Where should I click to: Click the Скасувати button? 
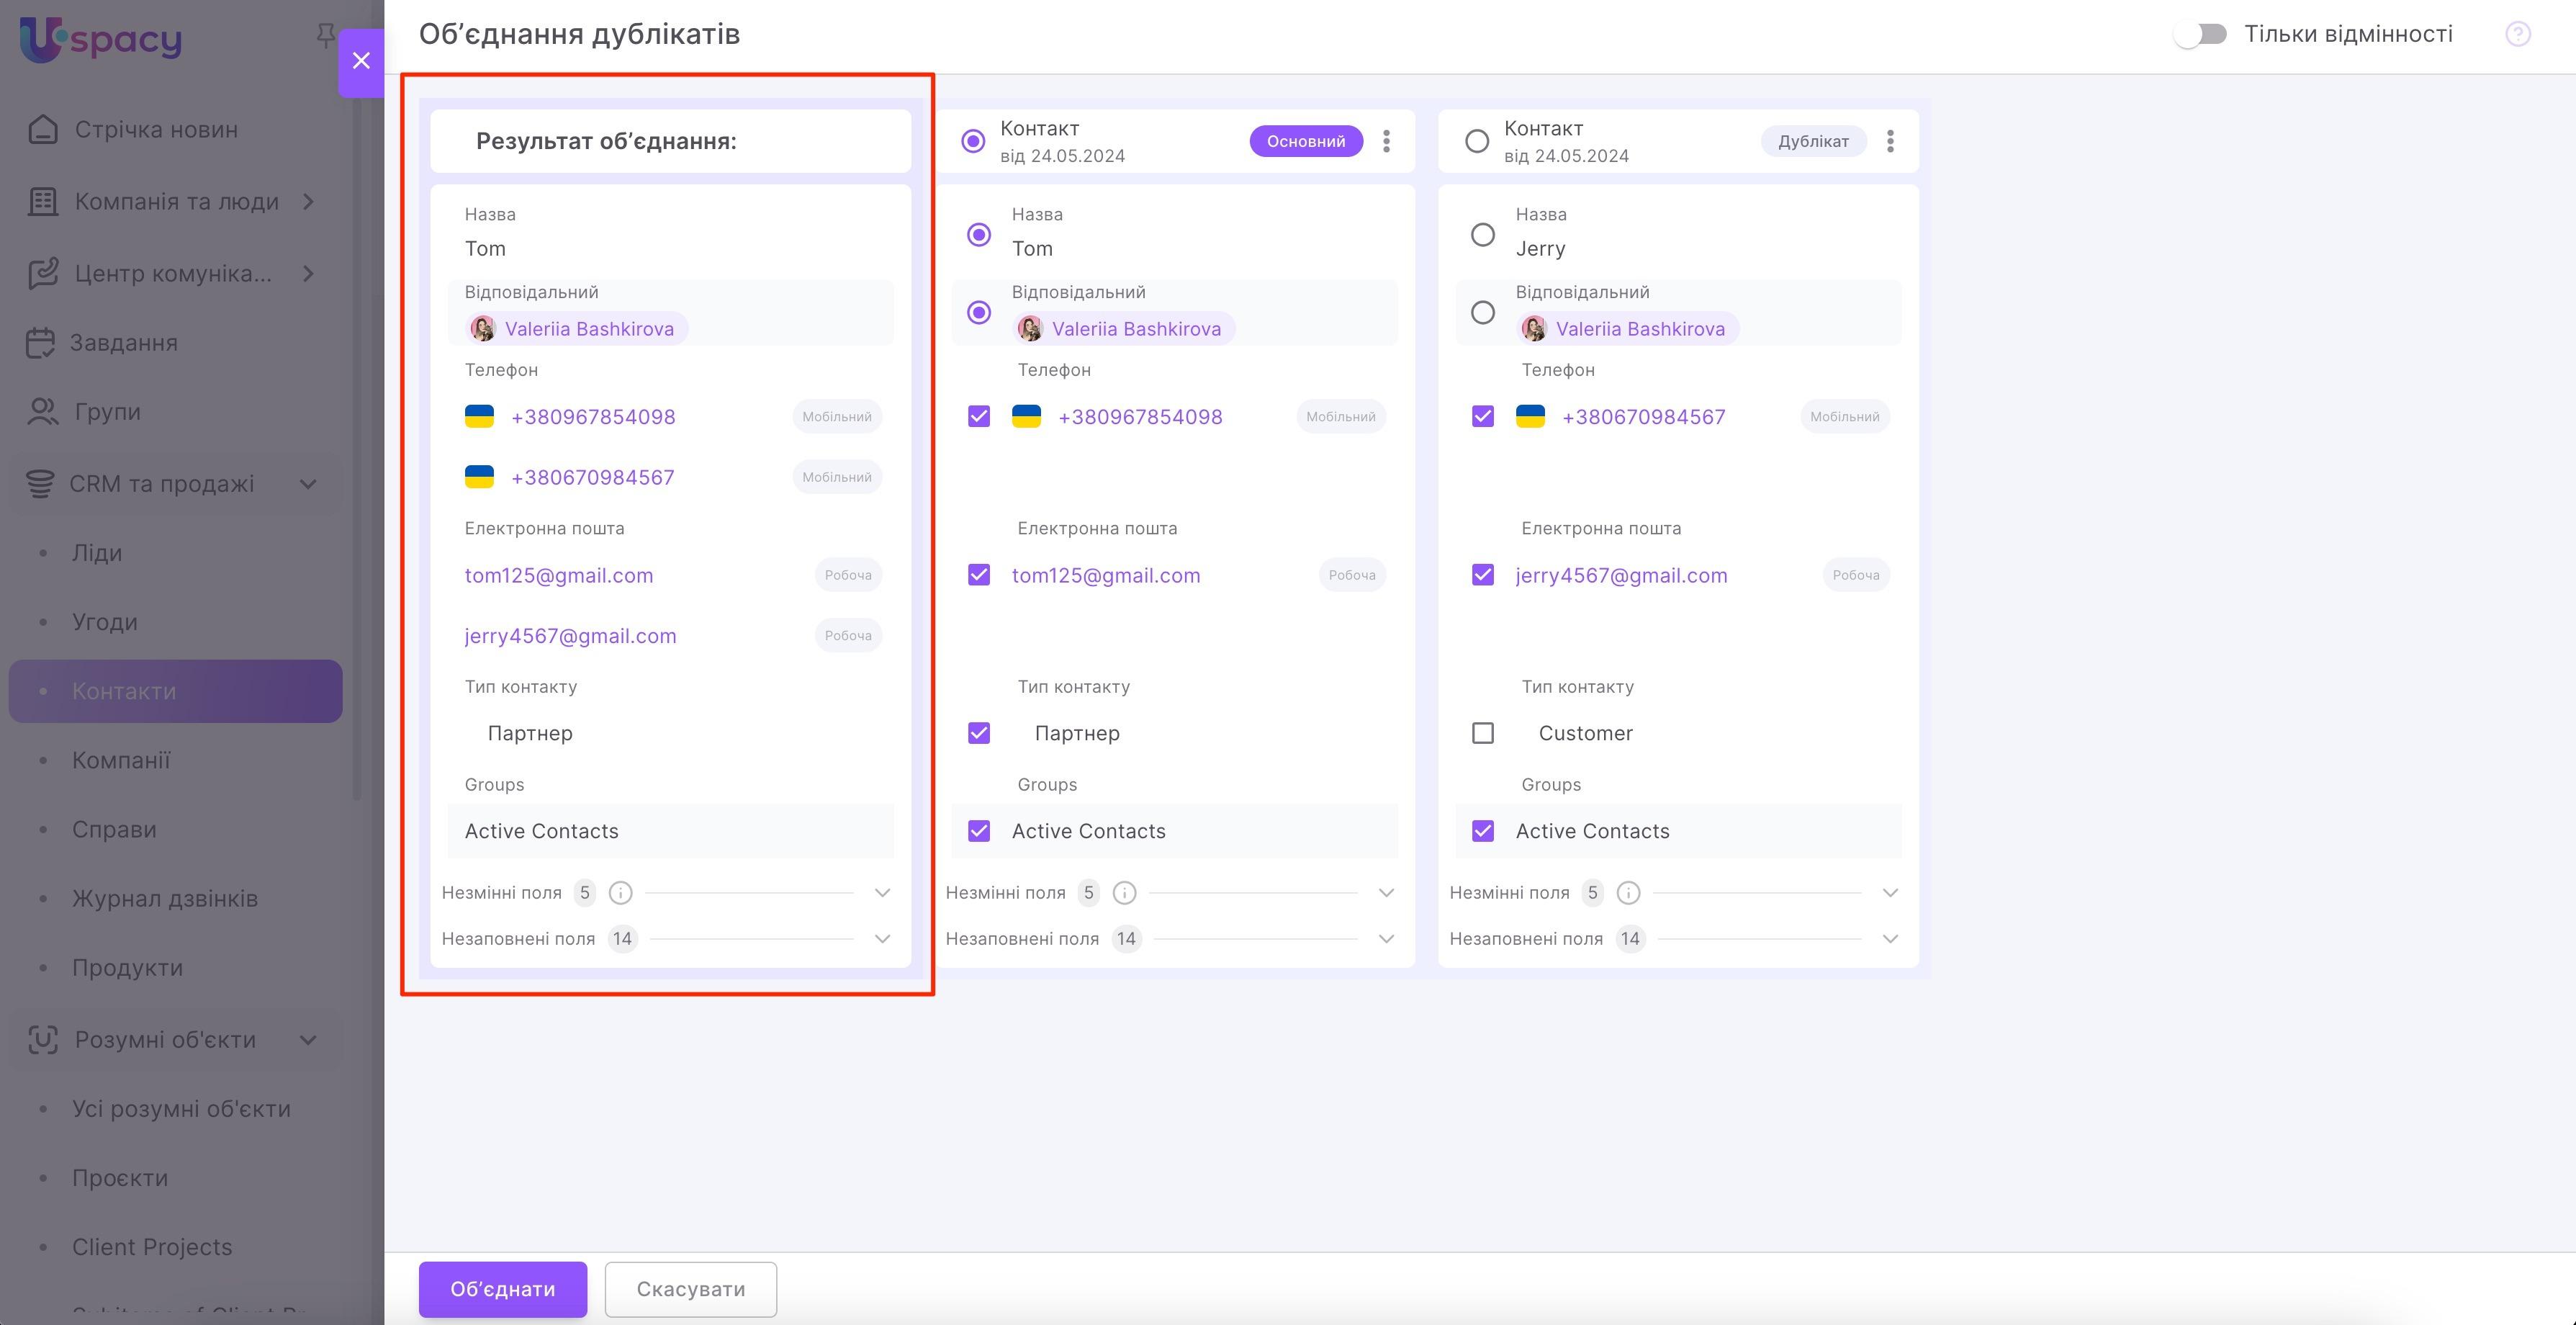690,1289
